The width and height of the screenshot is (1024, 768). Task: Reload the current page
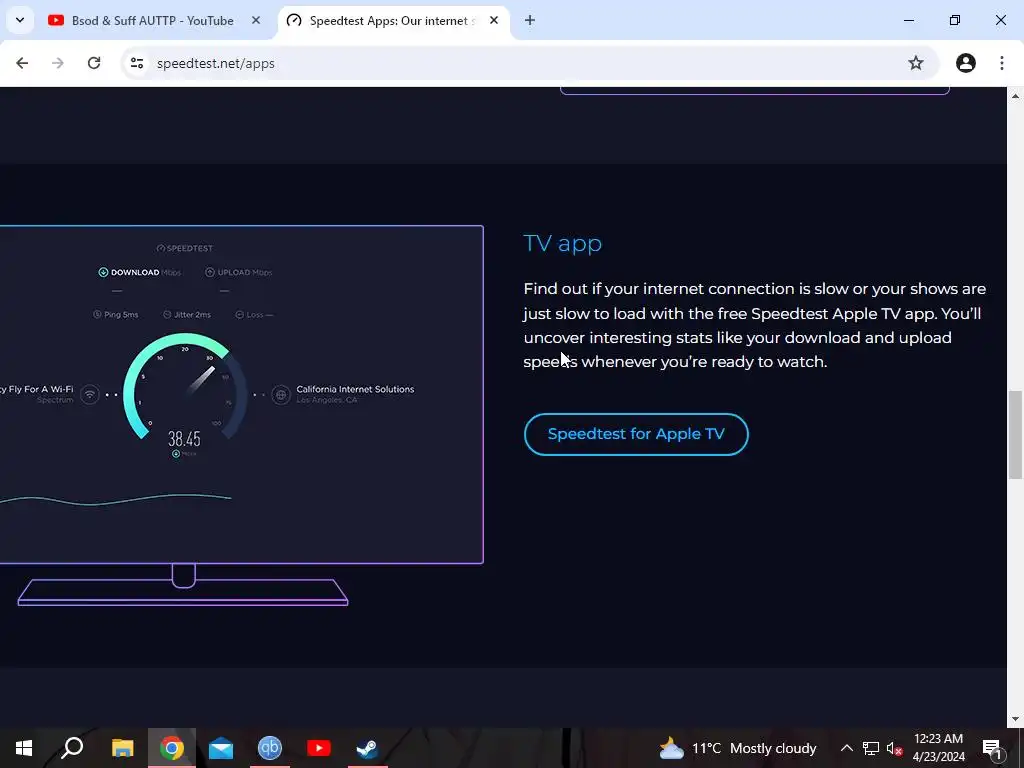coord(94,63)
